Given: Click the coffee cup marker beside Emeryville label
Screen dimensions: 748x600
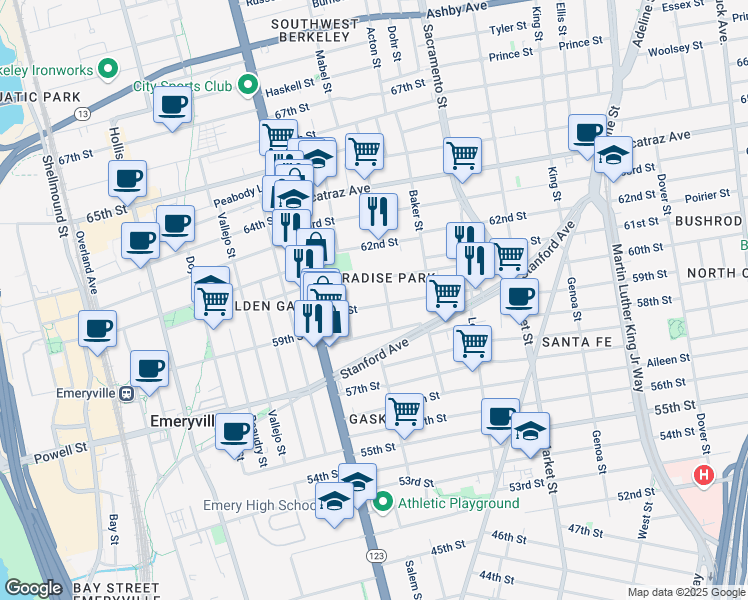Looking at the screenshot, I should point(235,431).
